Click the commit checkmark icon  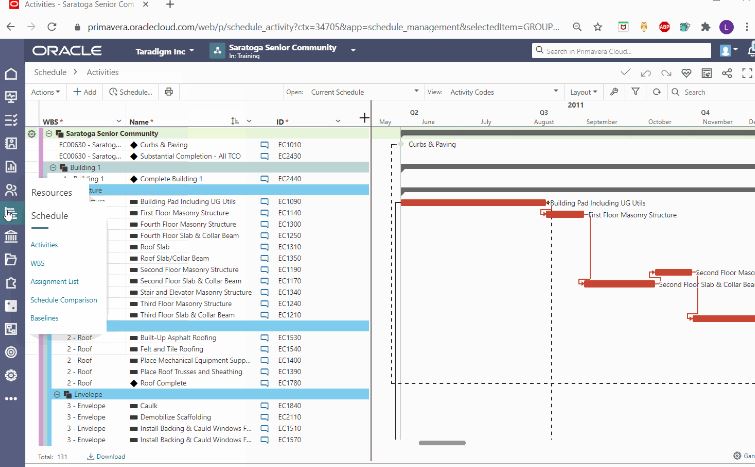click(625, 73)
